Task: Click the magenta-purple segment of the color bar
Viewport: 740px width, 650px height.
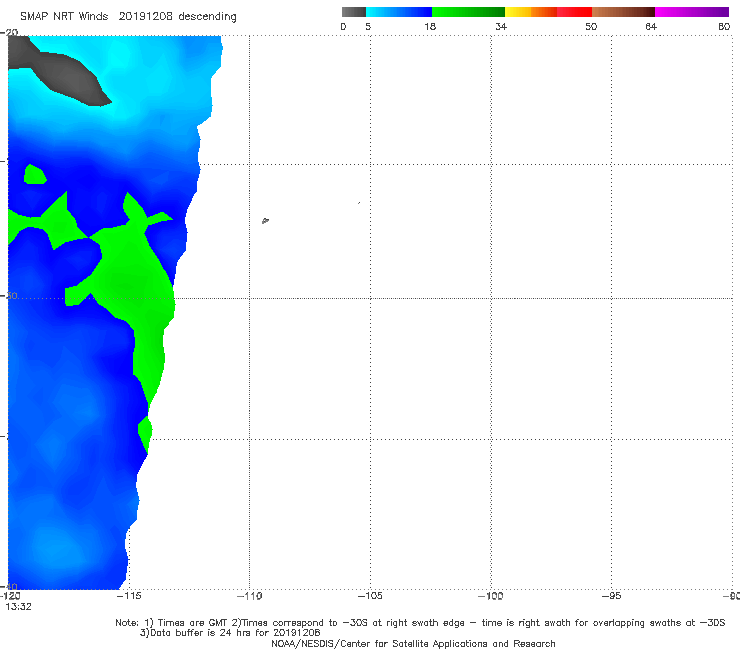Action: [692, 12]
